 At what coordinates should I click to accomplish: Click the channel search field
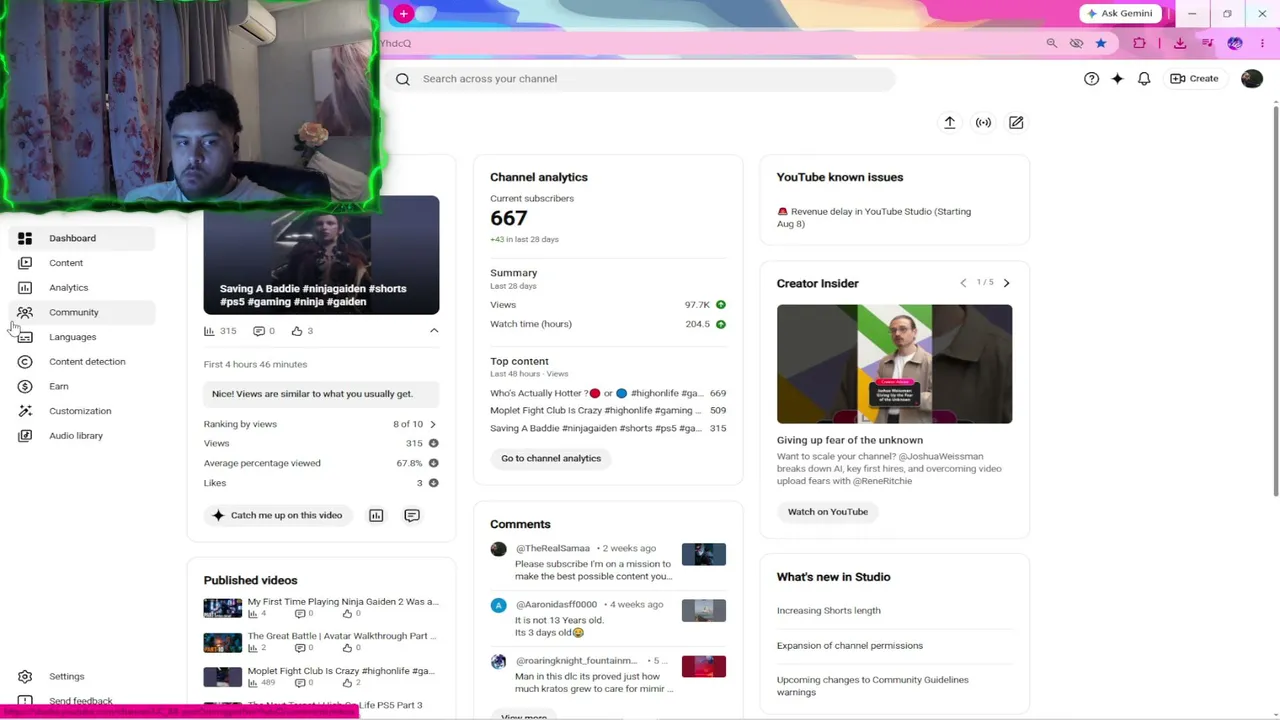click(x=640, y=79)
